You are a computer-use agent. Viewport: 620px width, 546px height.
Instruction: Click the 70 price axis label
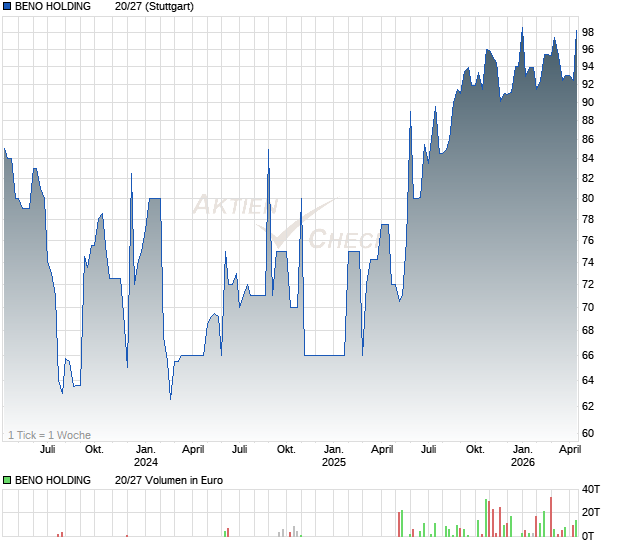[x=588, y=307]
